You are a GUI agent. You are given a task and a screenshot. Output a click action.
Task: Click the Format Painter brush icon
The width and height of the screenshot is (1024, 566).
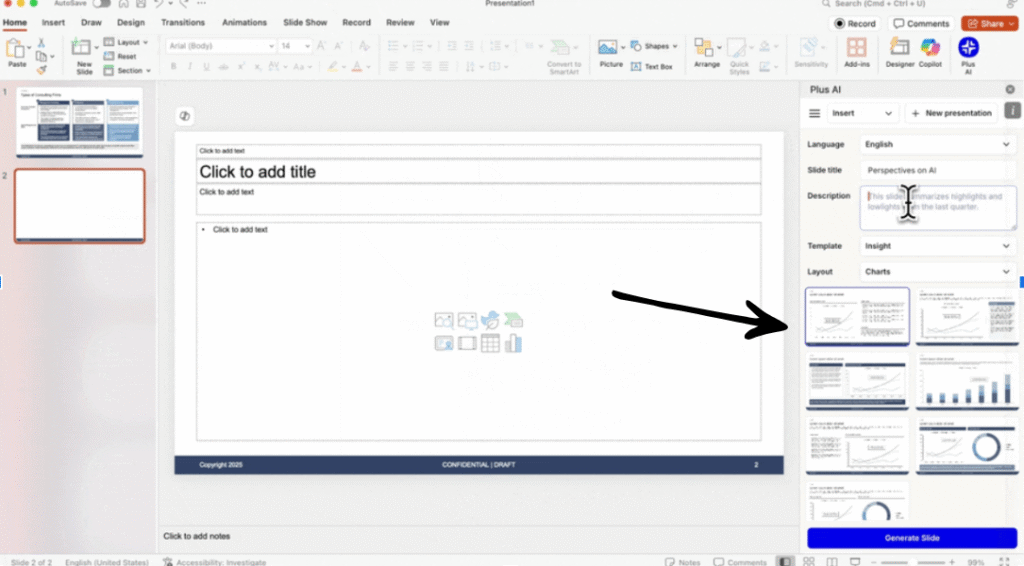41,69
